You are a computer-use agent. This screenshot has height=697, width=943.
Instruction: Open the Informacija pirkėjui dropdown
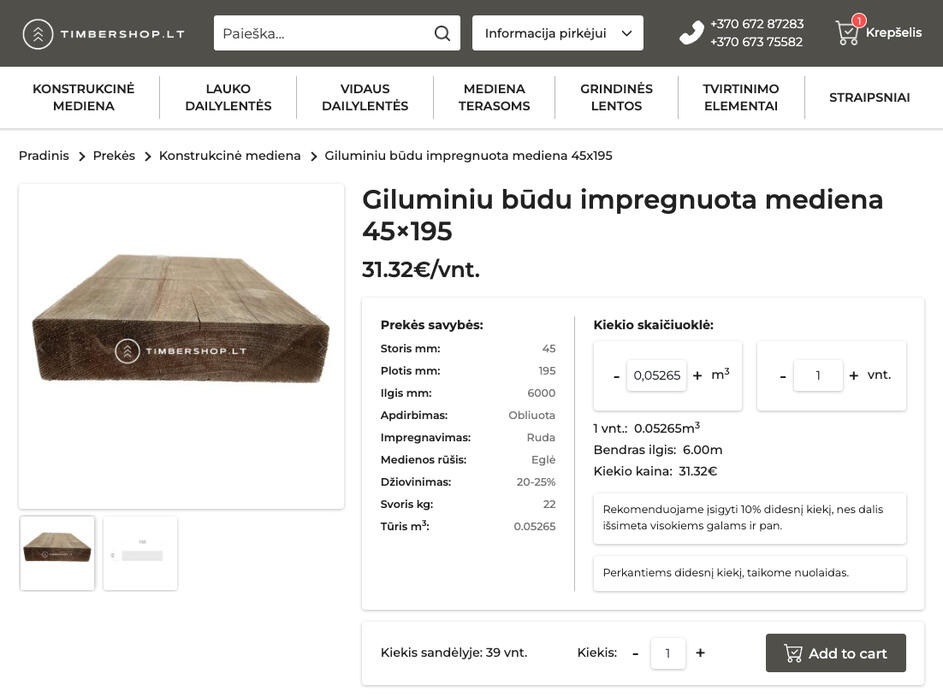tap(556, 32)
